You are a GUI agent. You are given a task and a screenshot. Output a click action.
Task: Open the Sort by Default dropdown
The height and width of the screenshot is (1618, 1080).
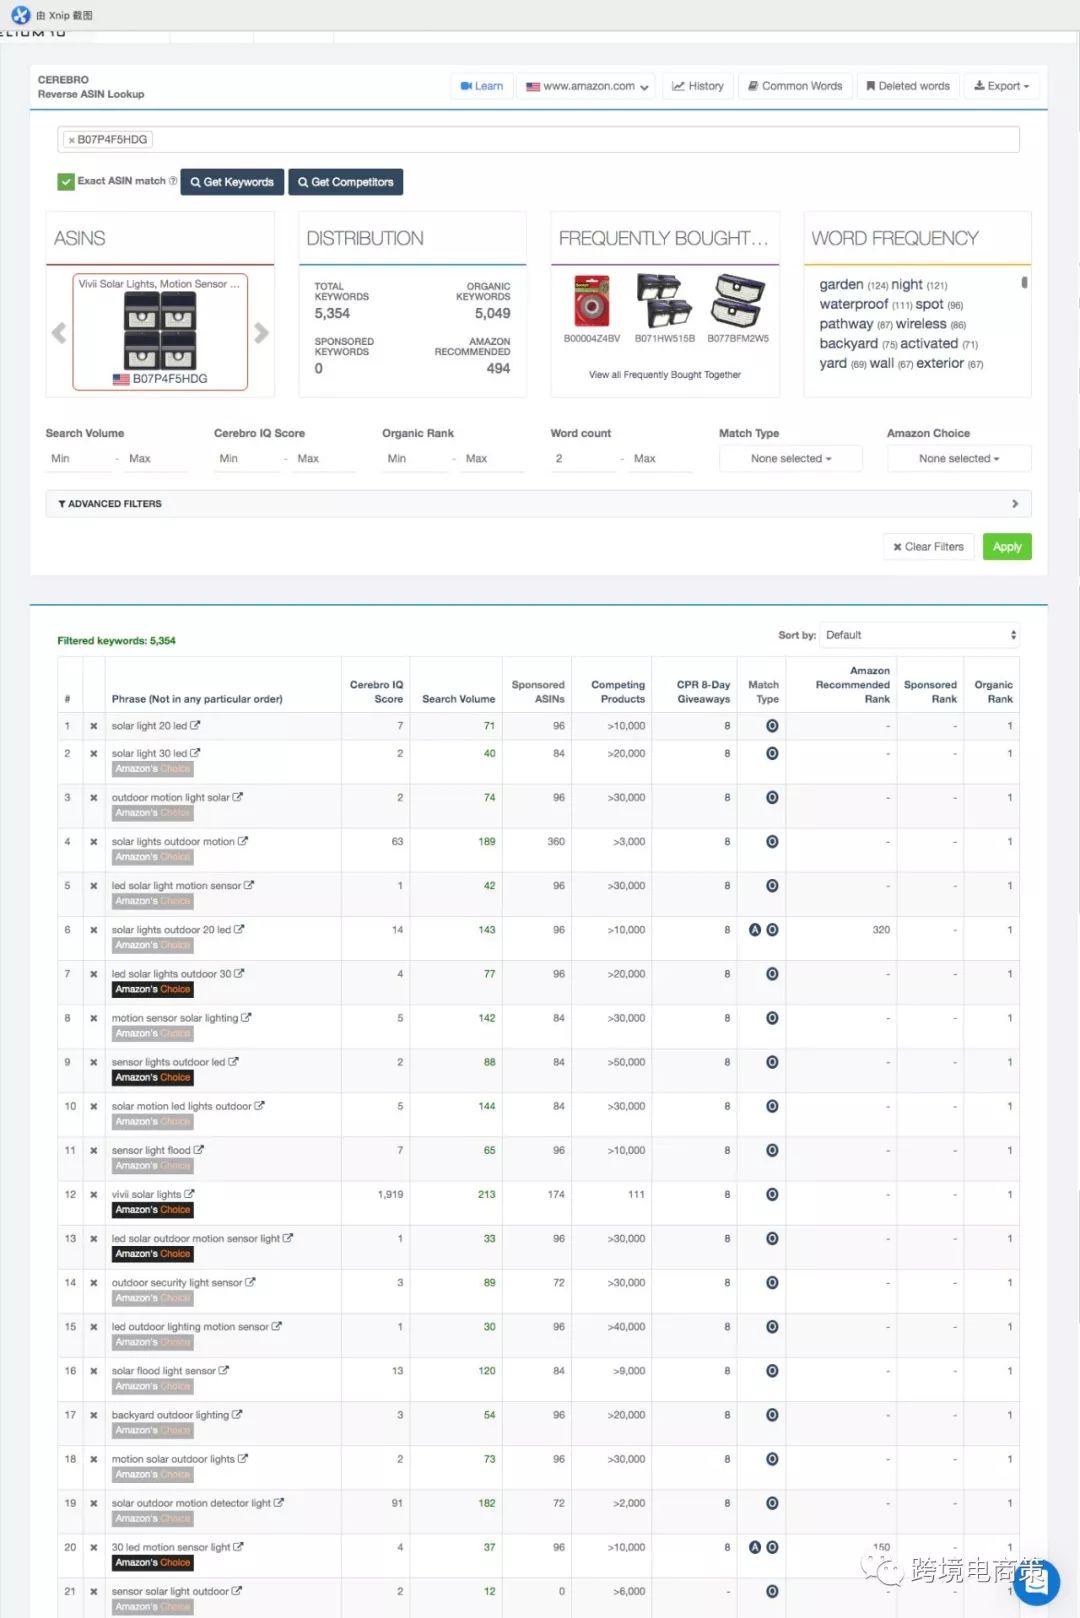click(x=920, y=635)
